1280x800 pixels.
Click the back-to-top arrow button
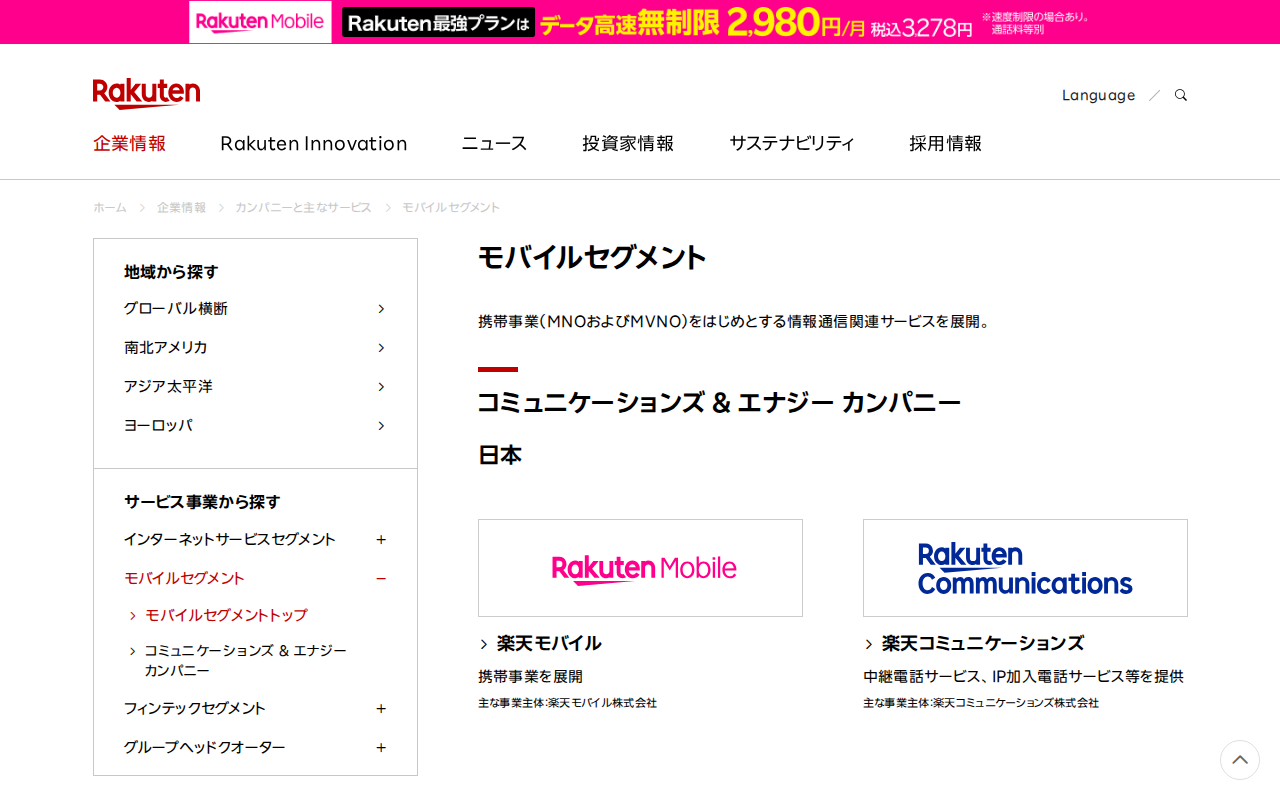1240,760
